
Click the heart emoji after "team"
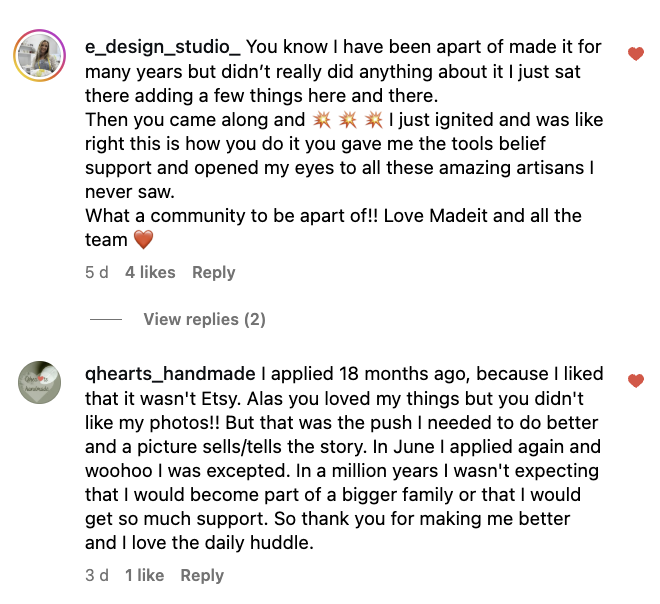click(145, 240)
